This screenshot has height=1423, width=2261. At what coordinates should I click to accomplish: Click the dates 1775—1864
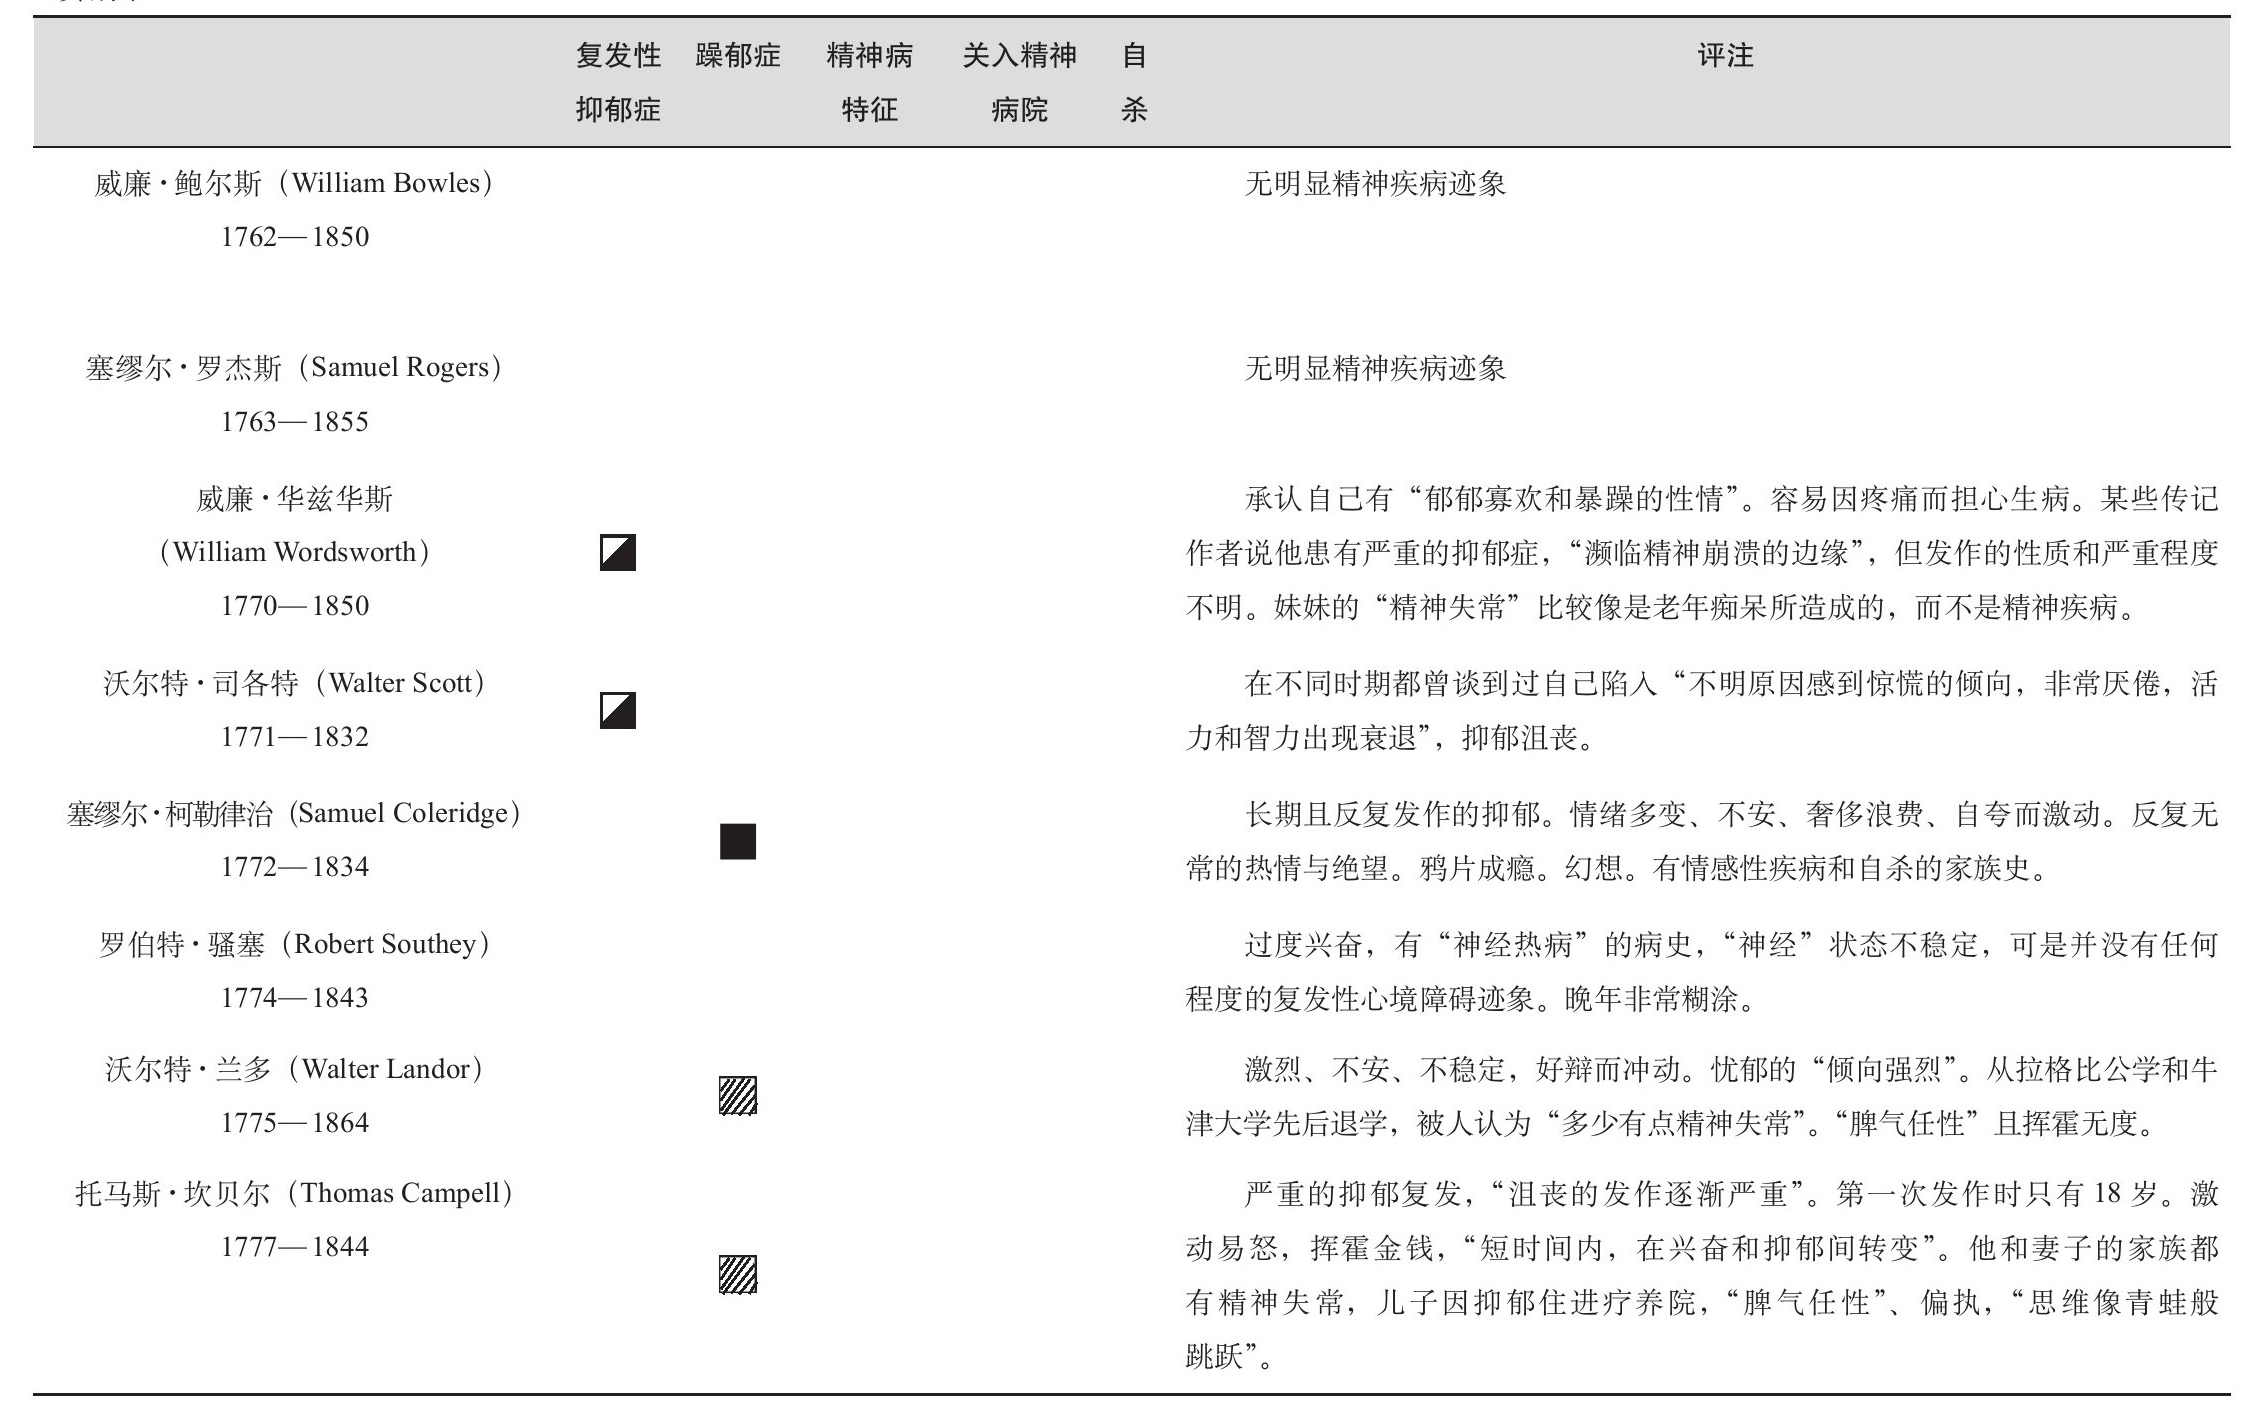click(x=295, y=1123)
